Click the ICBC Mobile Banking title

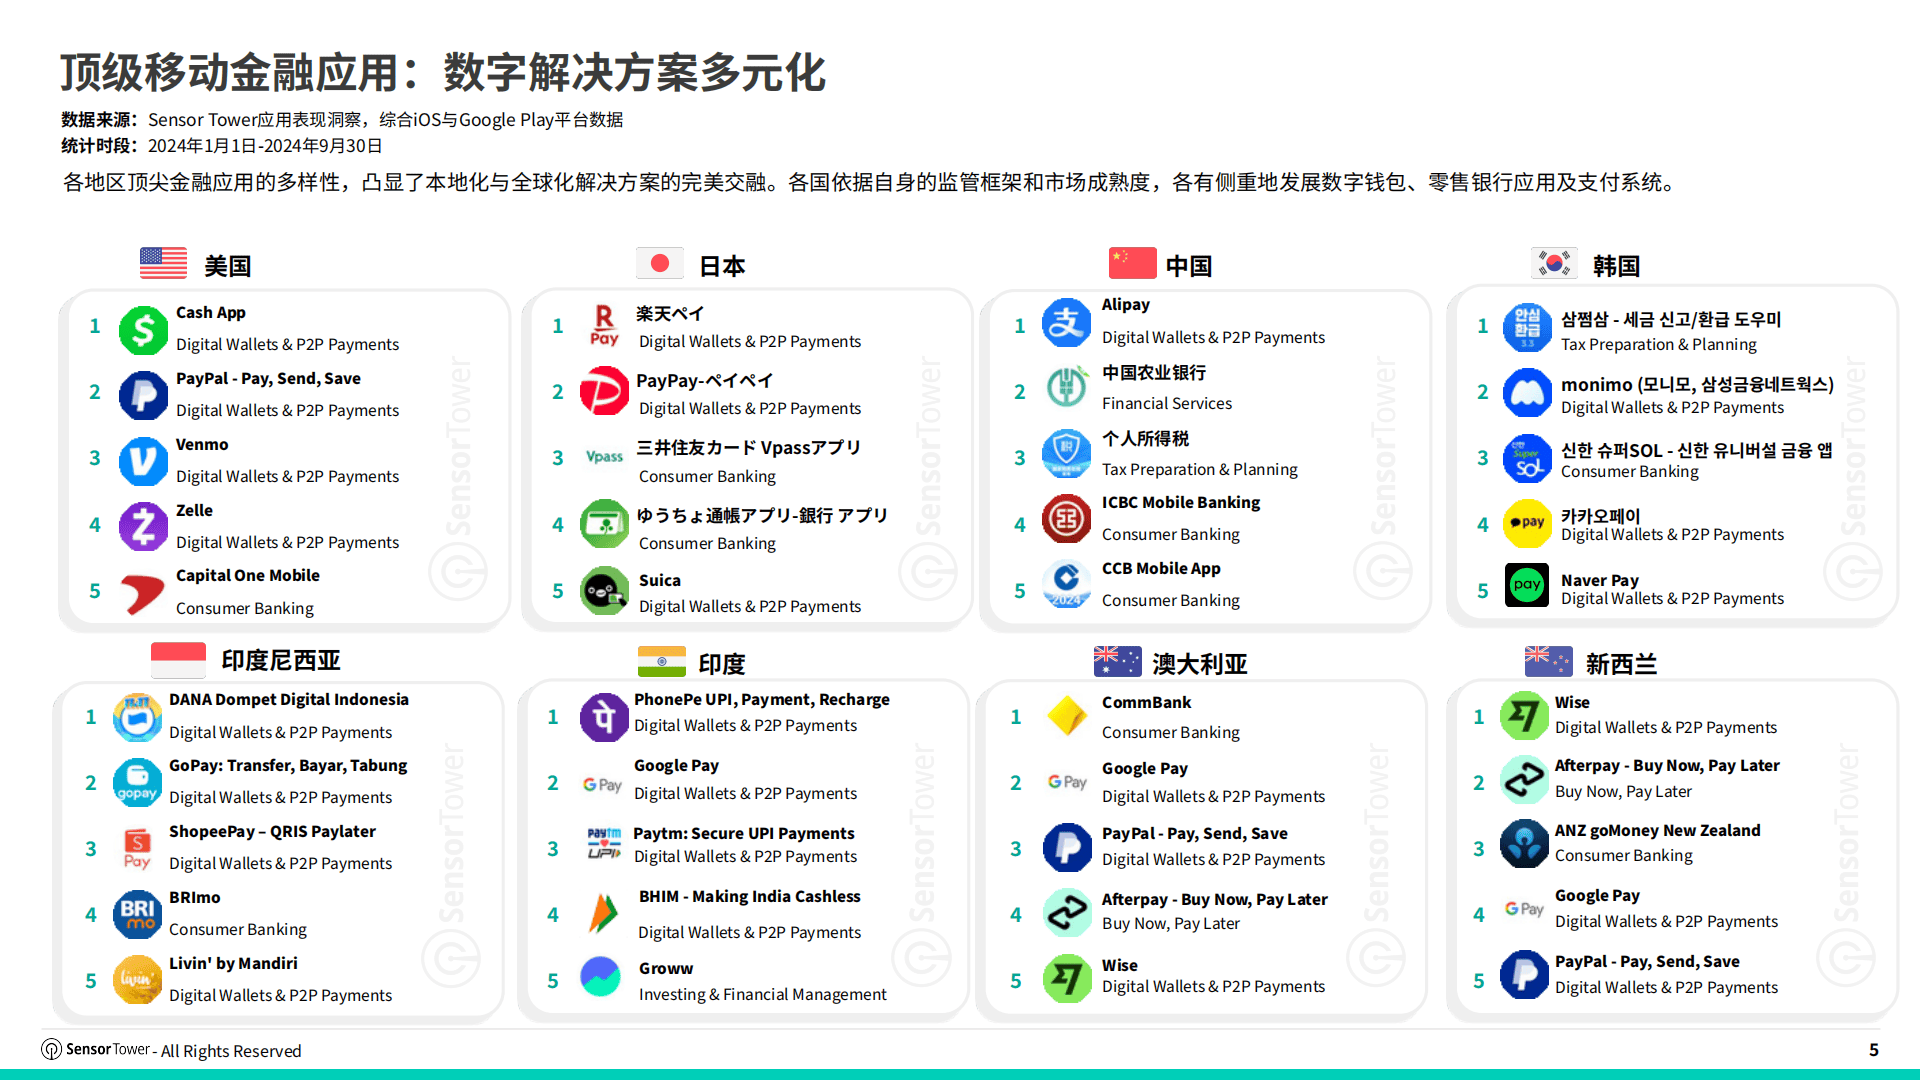pos(1180,502)
